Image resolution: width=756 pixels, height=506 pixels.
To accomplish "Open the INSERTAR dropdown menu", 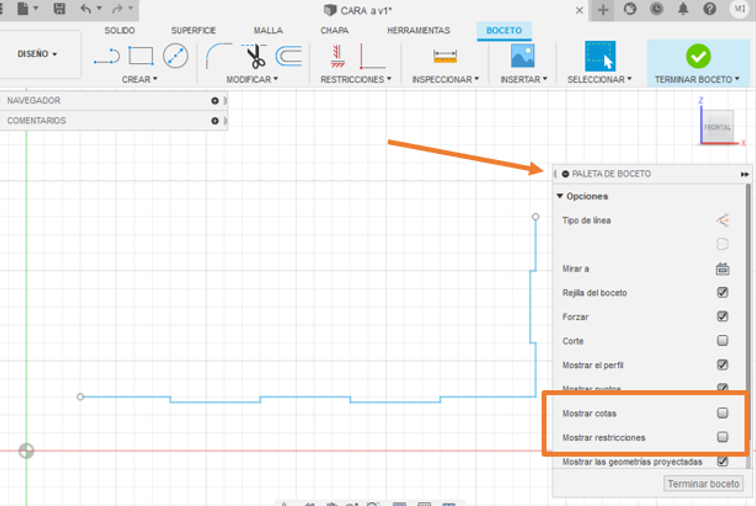I will (x=524, y=79).
